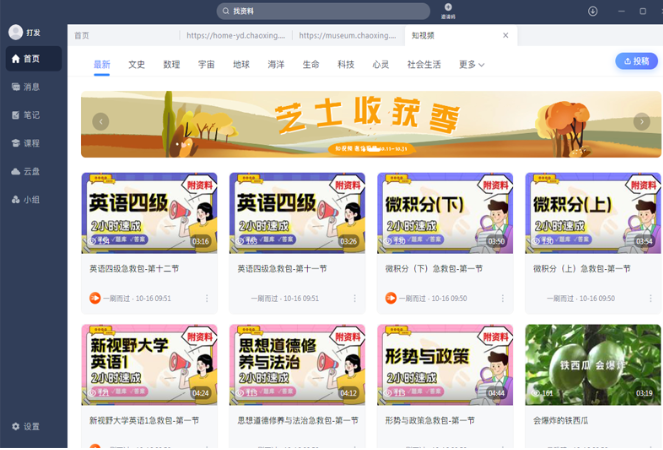Image resolution: width=663 pixels, height=450 pixels.
Task: Open 英语四级 thumbnail with 03:16 duration
Action: (x=149, y=213)
